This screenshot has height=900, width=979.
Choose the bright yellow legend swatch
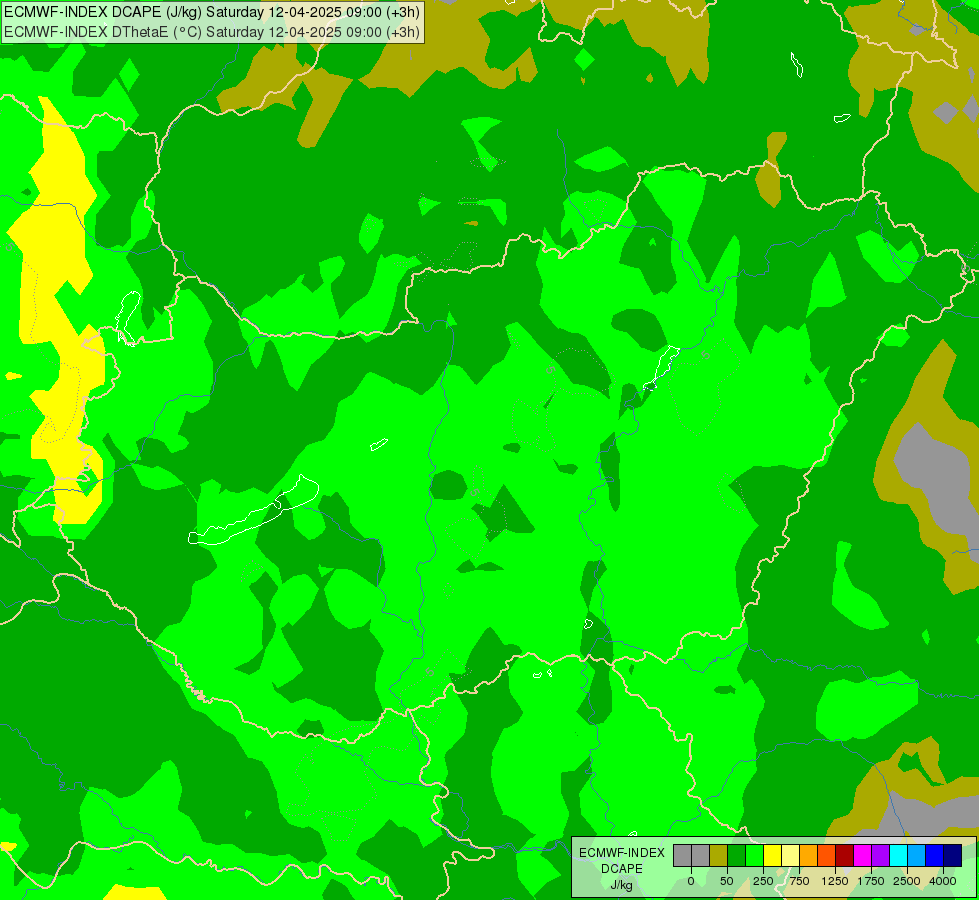click(772, 856)
